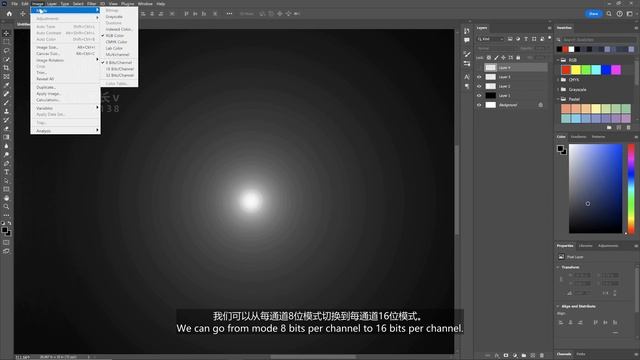640x360 pixels.
Task: Select the Eyedropper tool
Action: click(6, 85)
